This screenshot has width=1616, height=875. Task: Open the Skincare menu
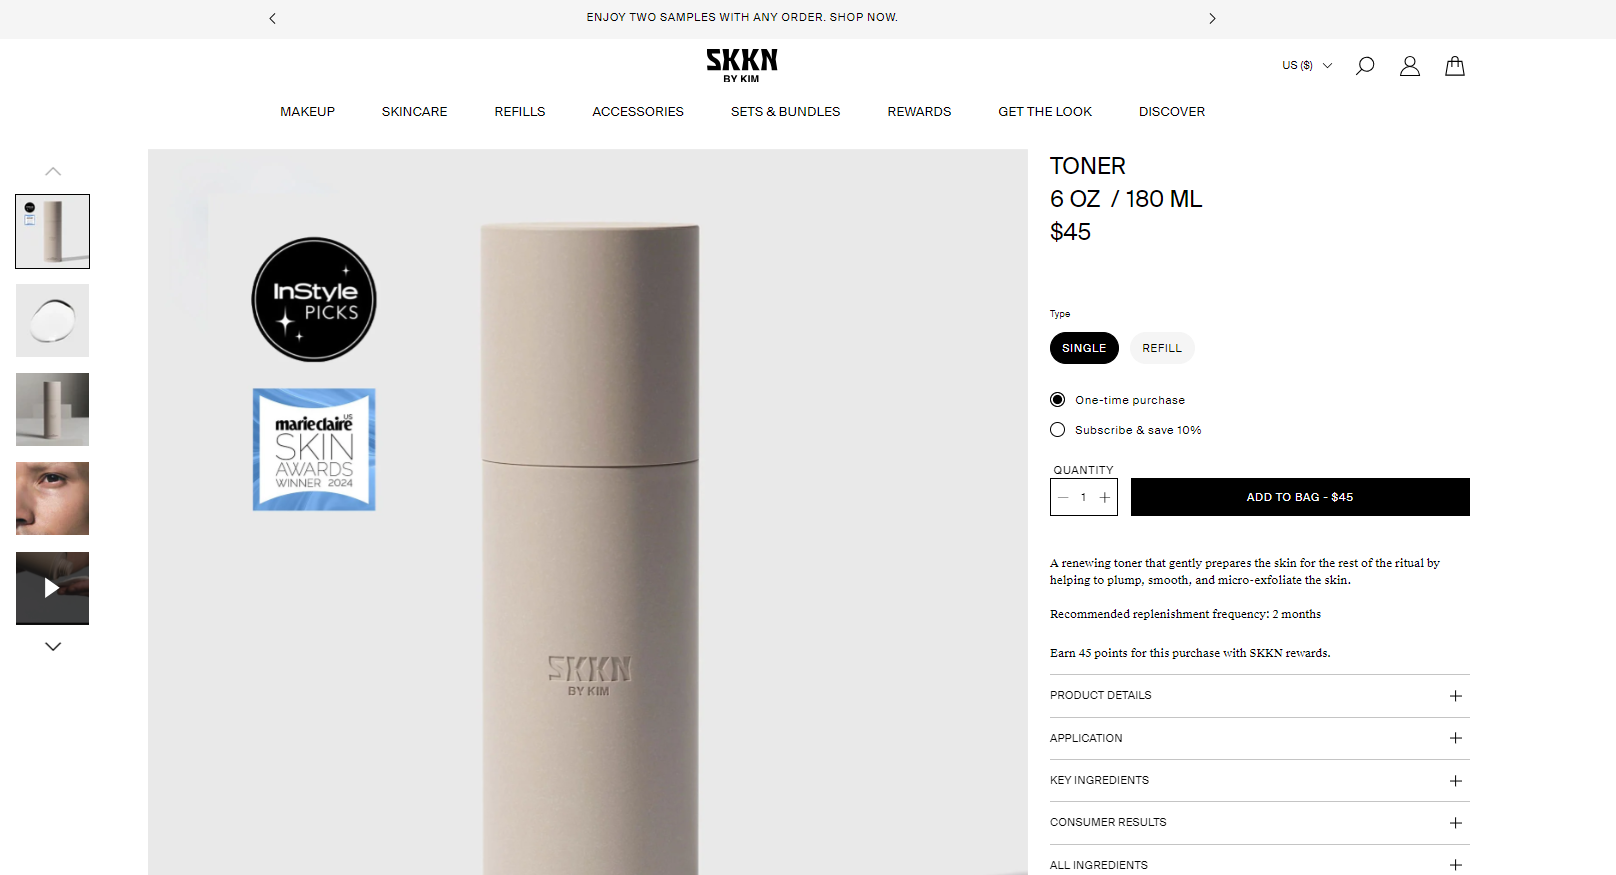[415, 112]
